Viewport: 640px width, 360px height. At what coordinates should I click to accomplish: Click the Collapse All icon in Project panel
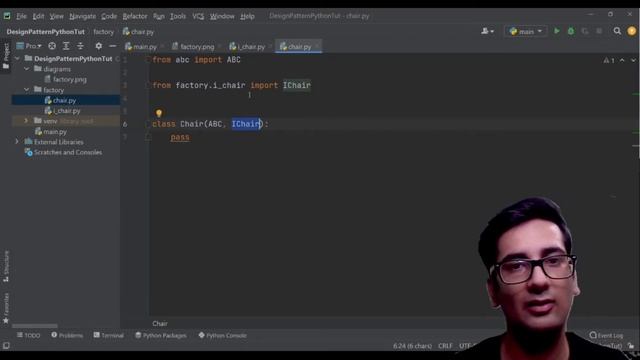[x=80, y=46]
